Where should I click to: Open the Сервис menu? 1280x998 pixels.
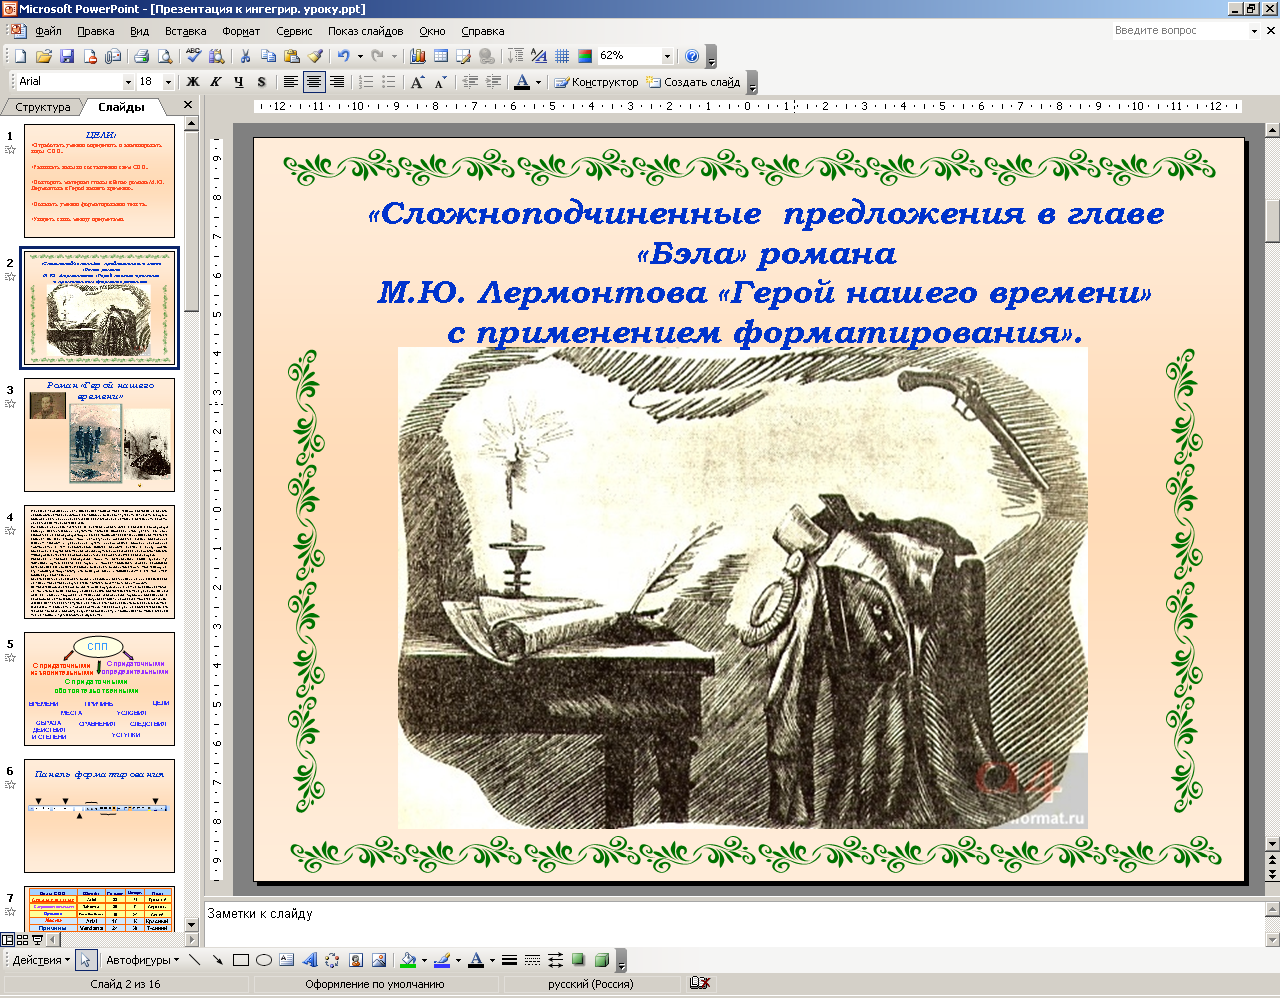[x=294, y=31]
